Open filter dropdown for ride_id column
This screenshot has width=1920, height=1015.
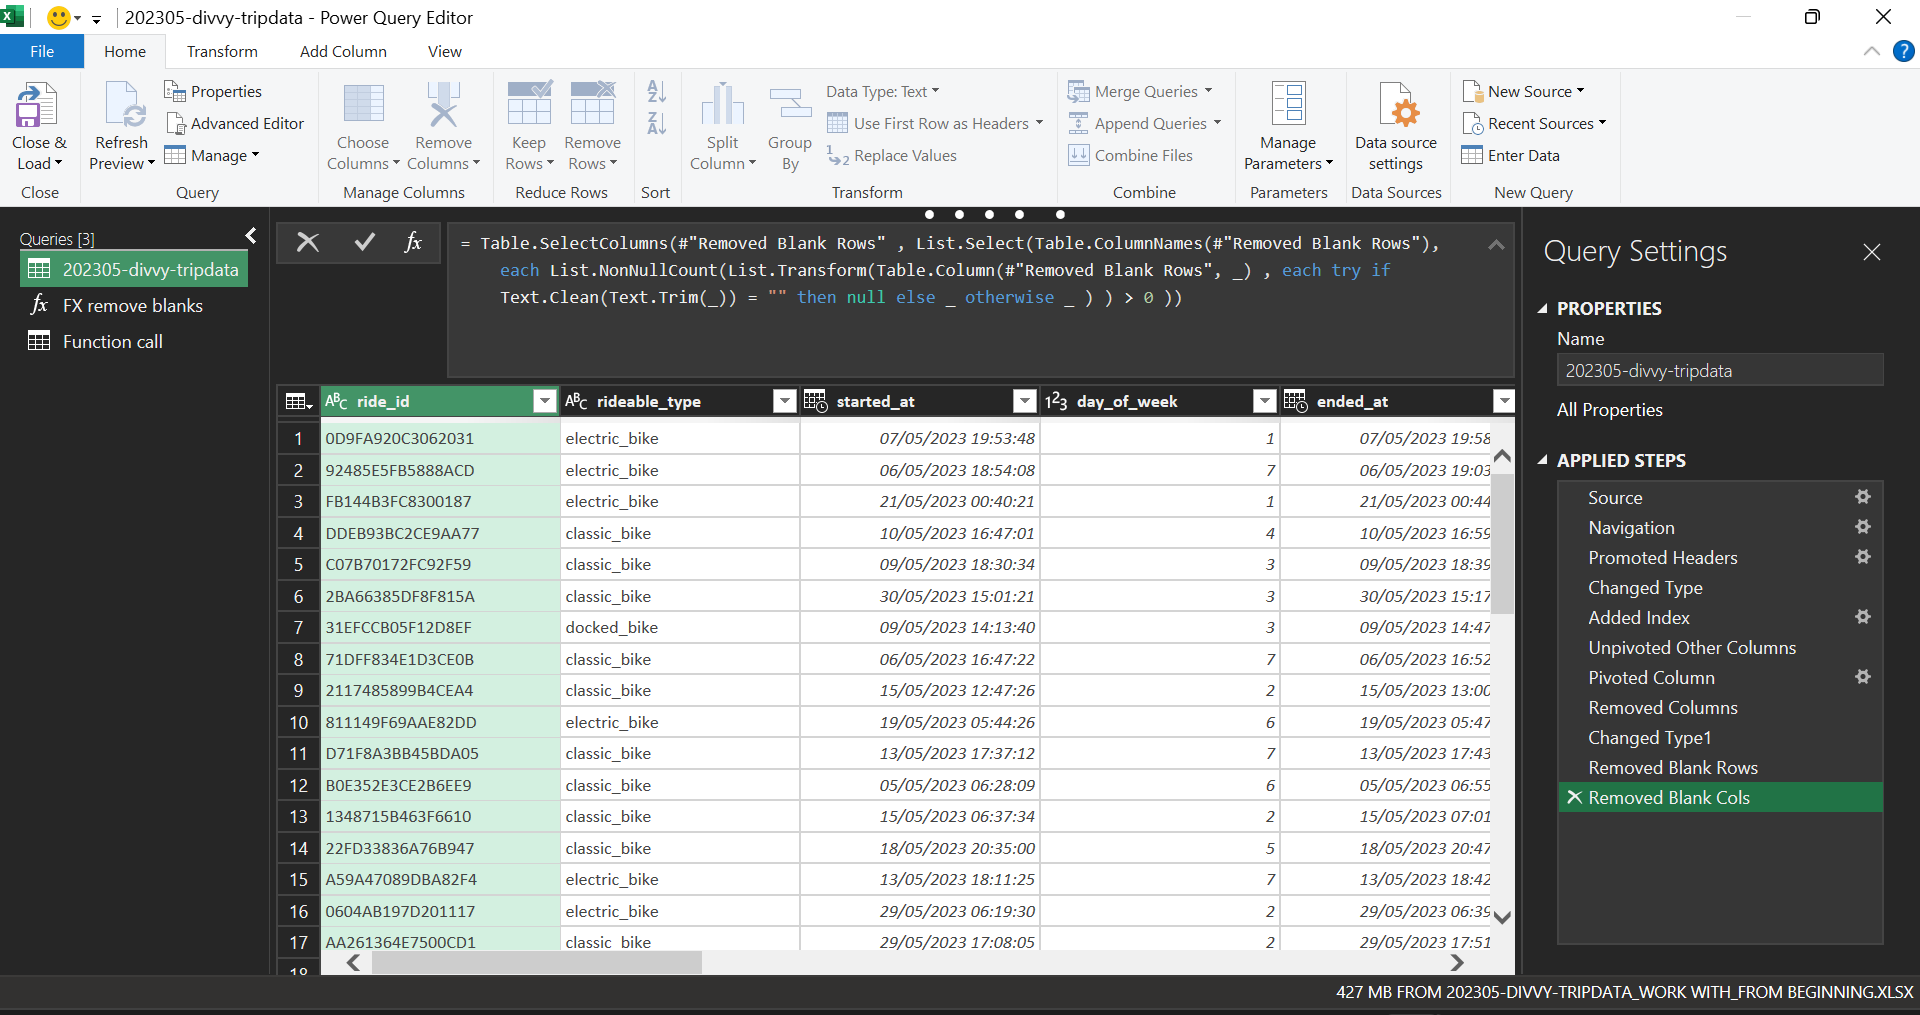coord(544,401)
